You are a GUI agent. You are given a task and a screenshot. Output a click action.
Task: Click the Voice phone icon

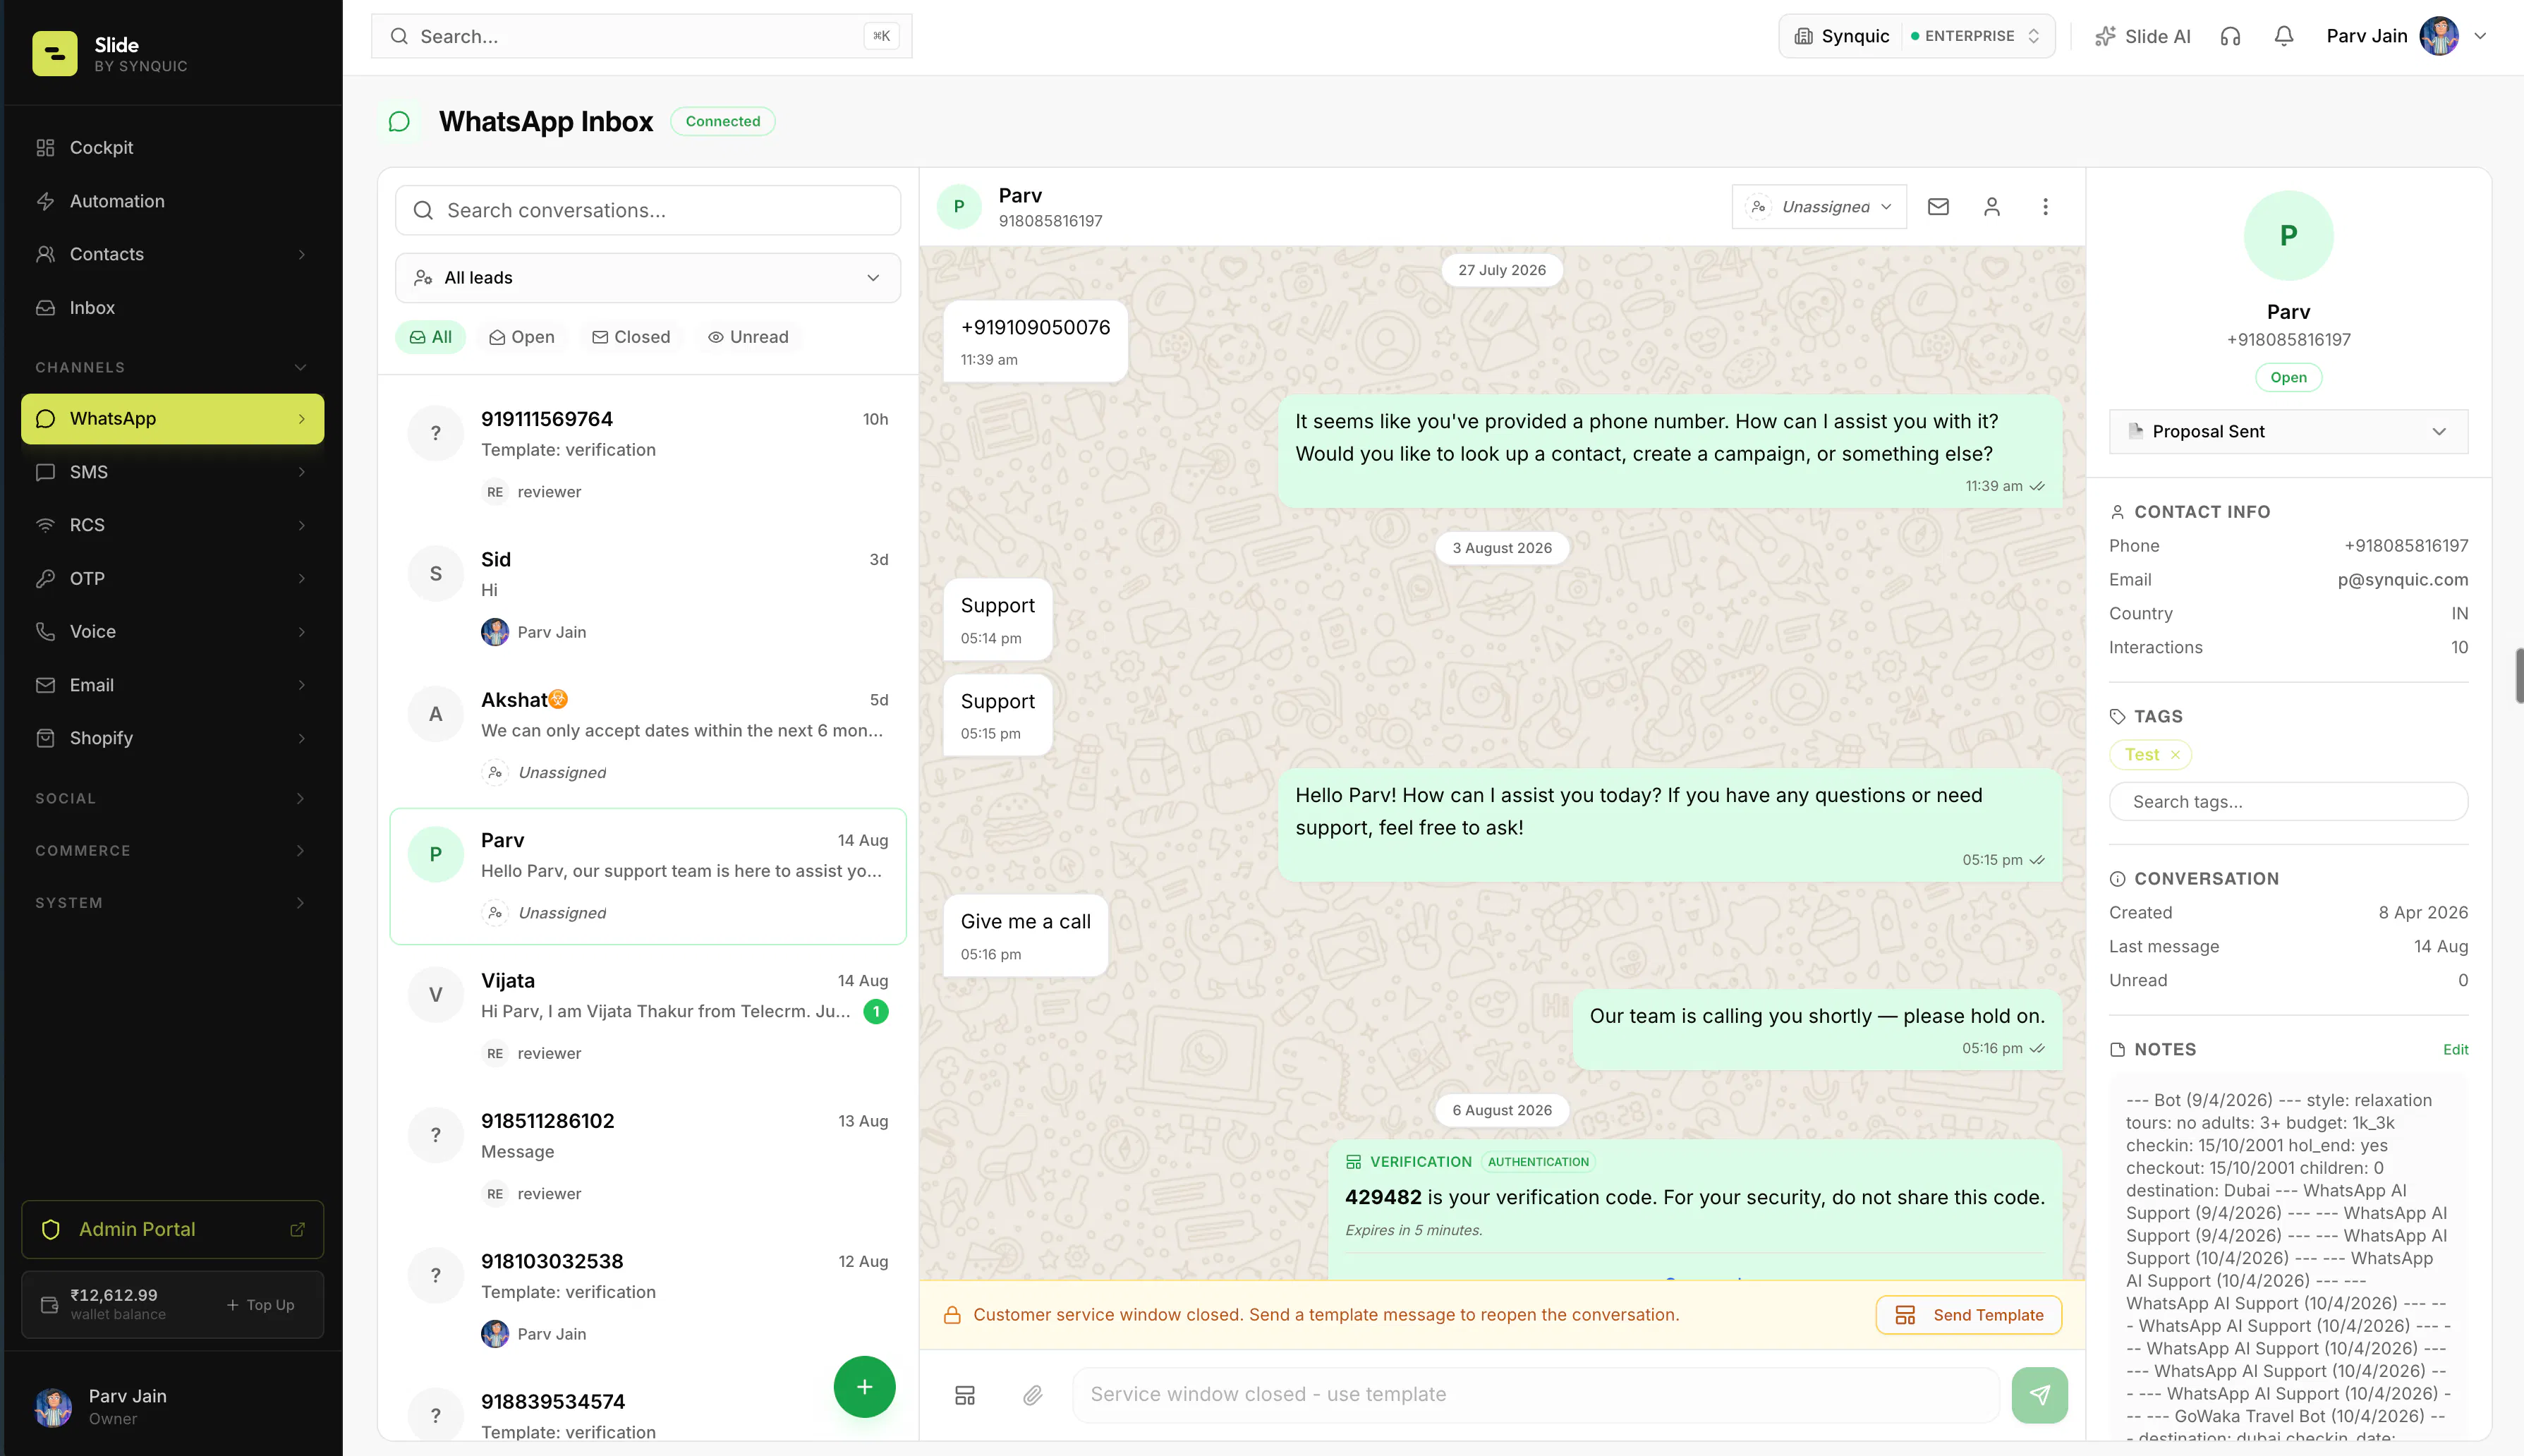[45, 632]
